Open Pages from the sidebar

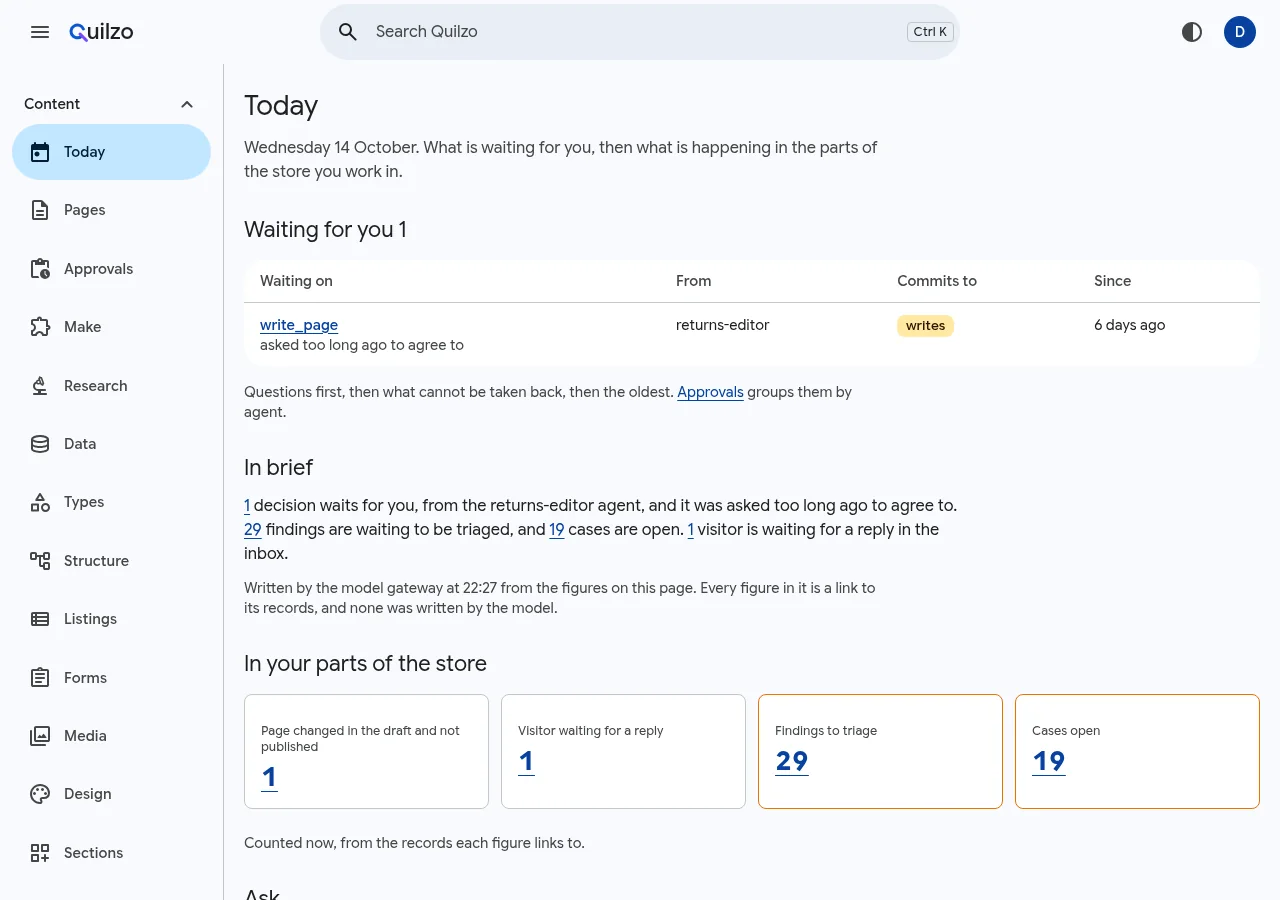coord(111,210)
